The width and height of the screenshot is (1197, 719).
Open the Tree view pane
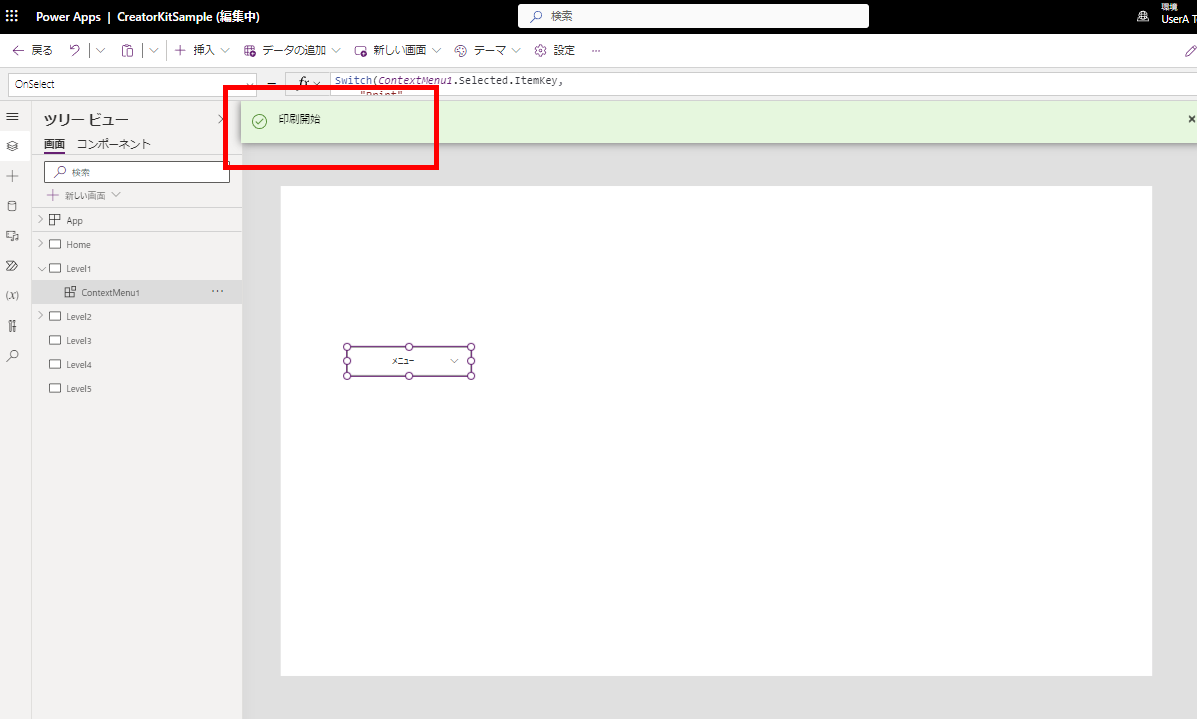[x=13, y=146]
